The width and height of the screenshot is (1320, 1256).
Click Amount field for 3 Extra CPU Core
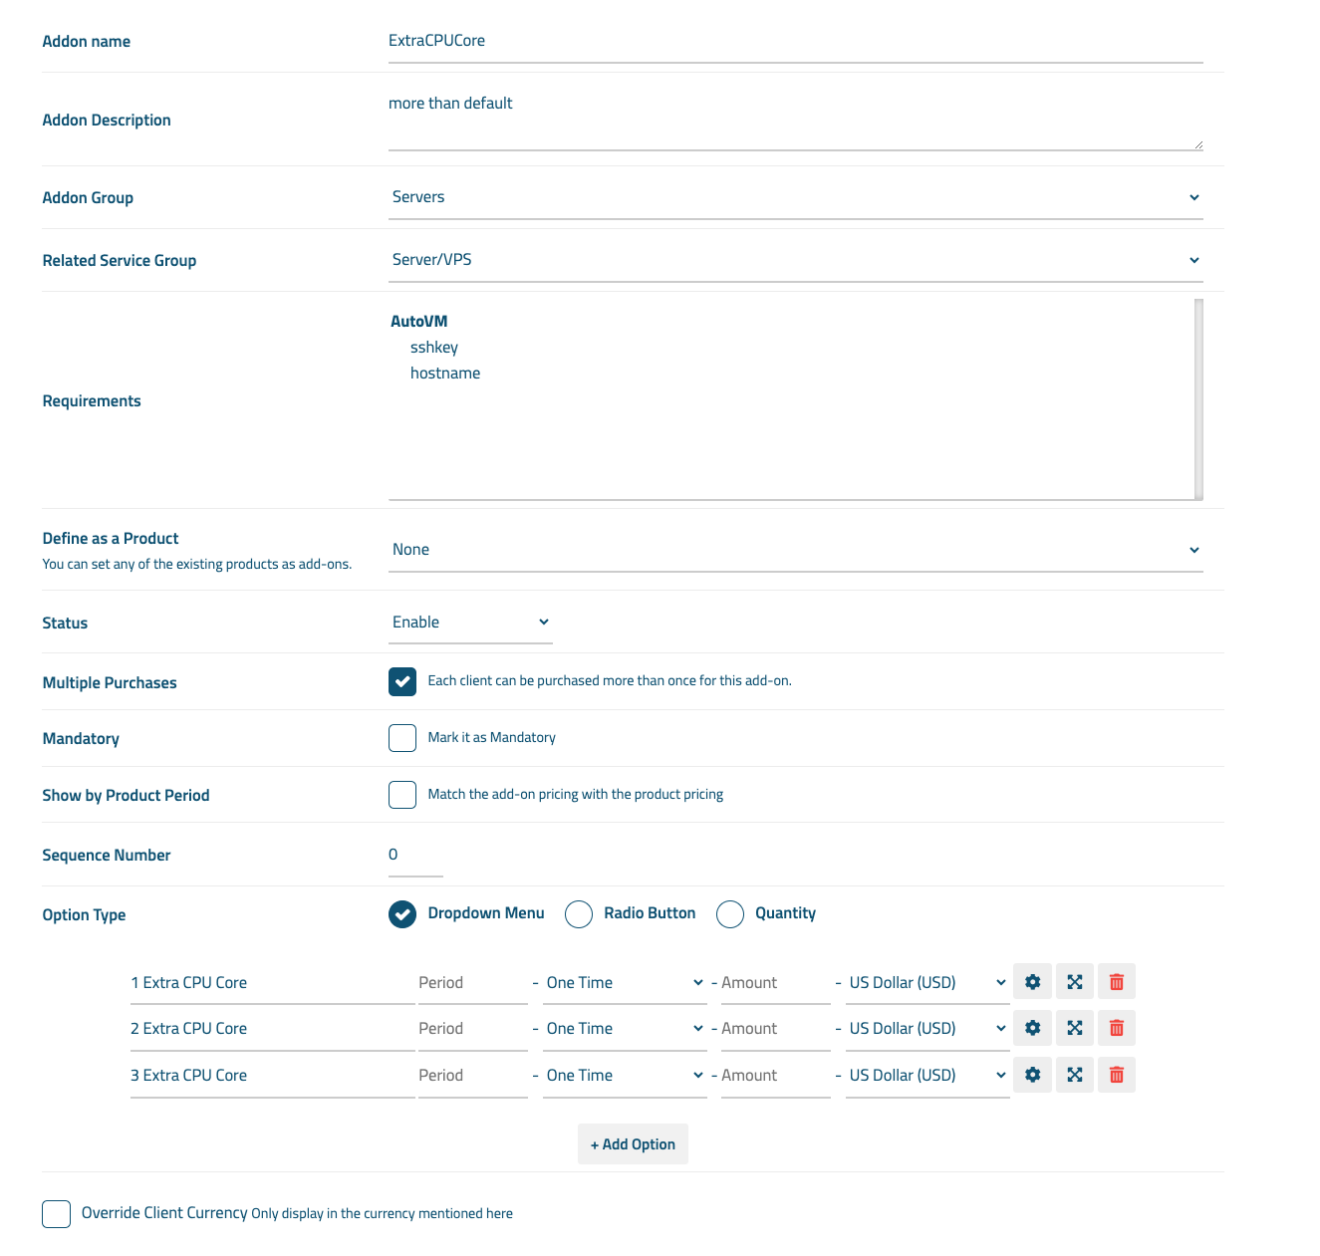coord(775,1076)
